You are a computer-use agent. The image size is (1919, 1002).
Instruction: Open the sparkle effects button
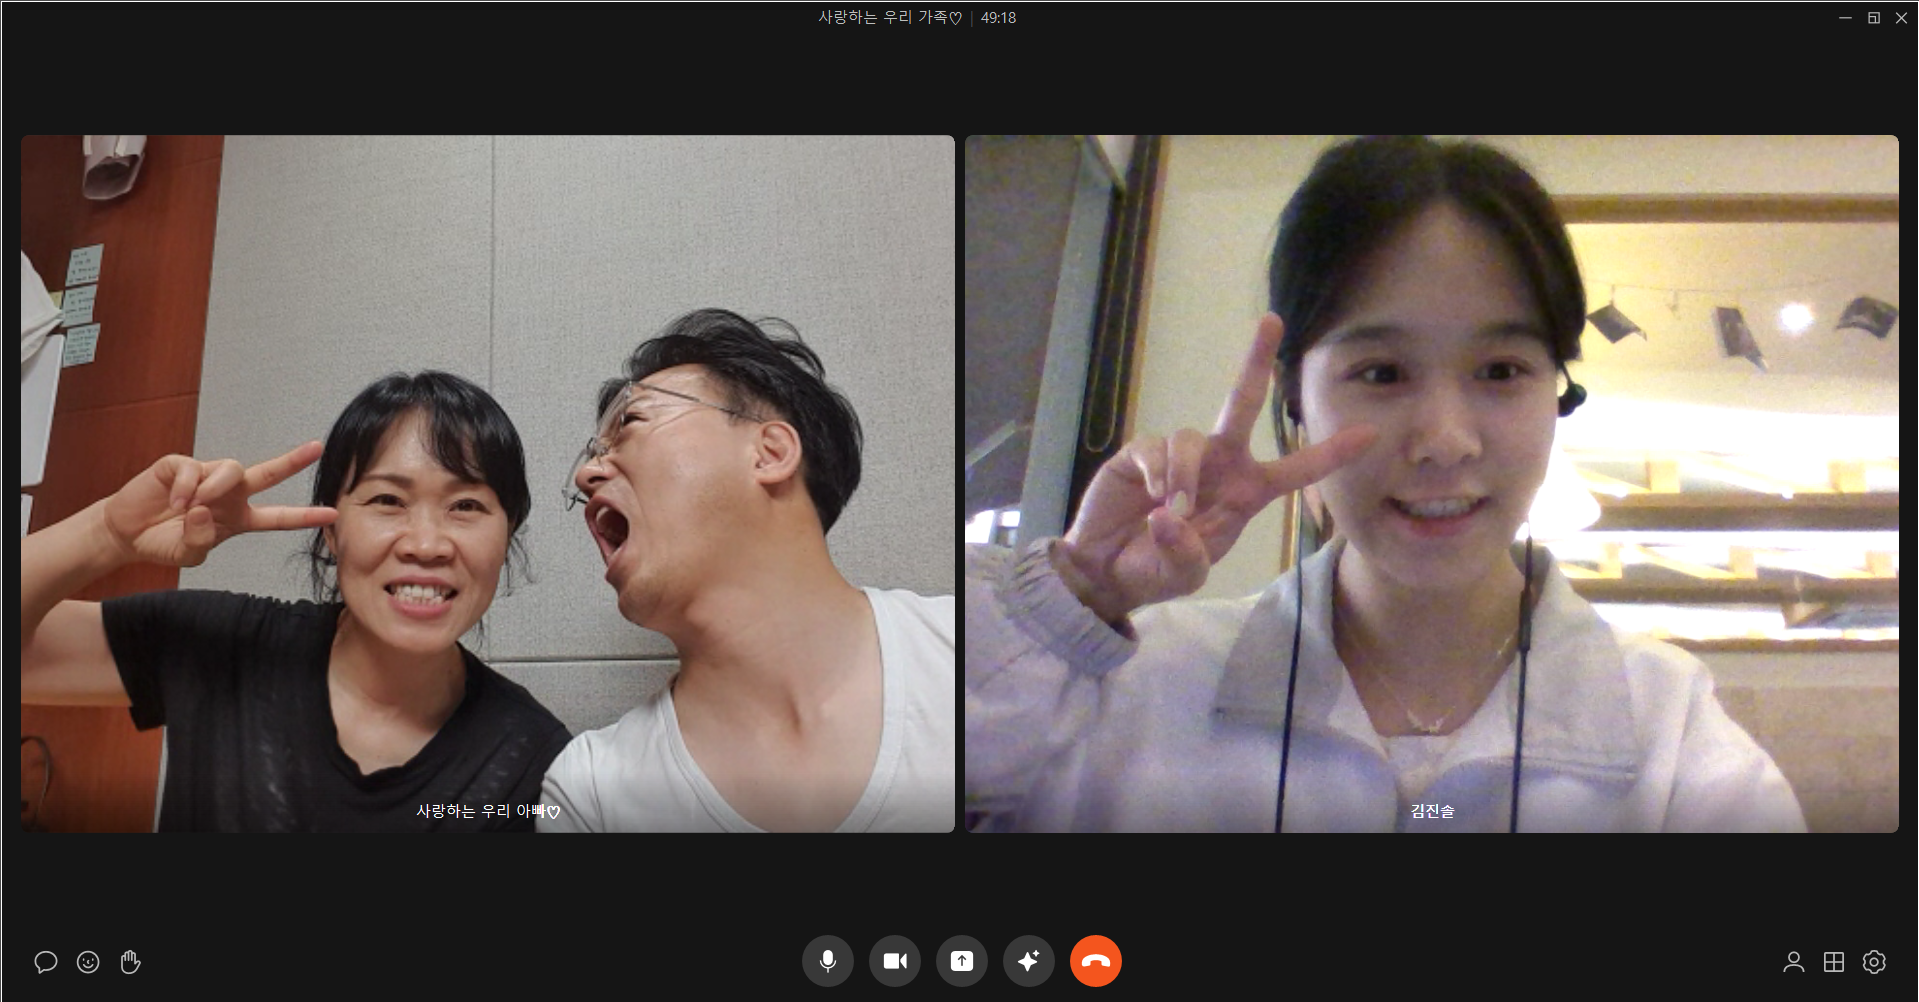[1028, 961]
